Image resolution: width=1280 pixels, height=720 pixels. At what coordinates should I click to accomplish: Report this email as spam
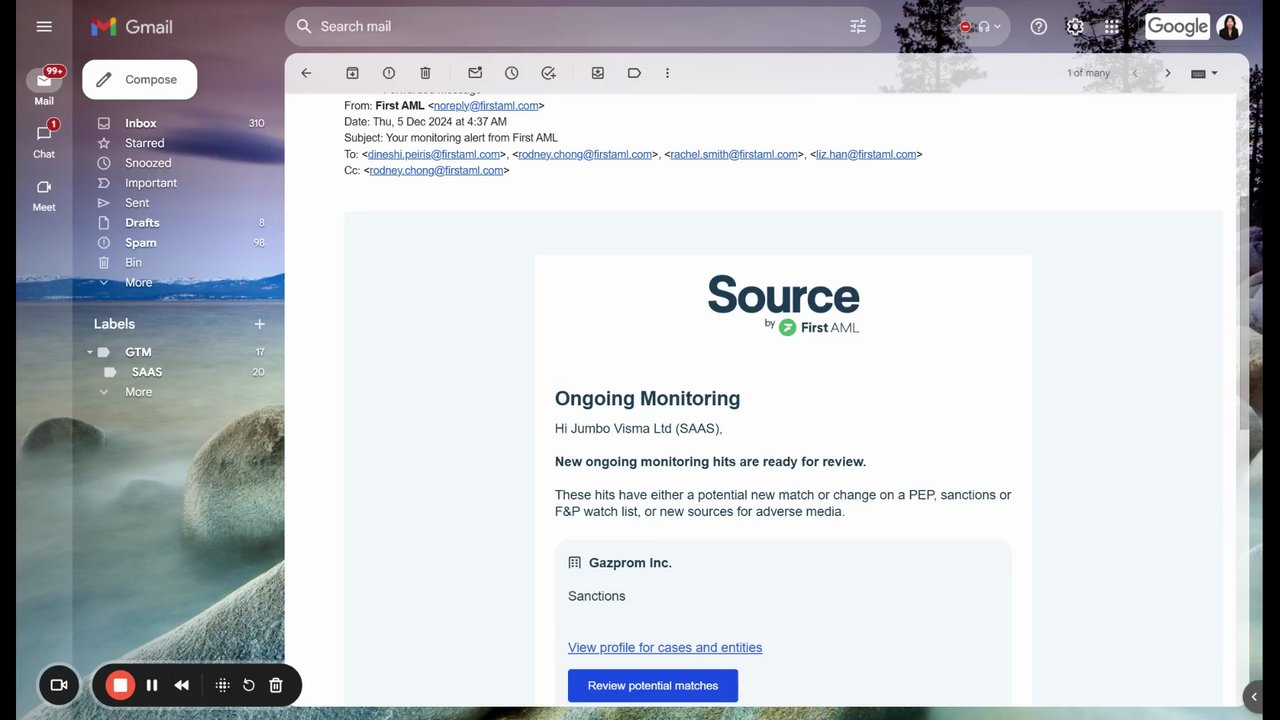389,73
